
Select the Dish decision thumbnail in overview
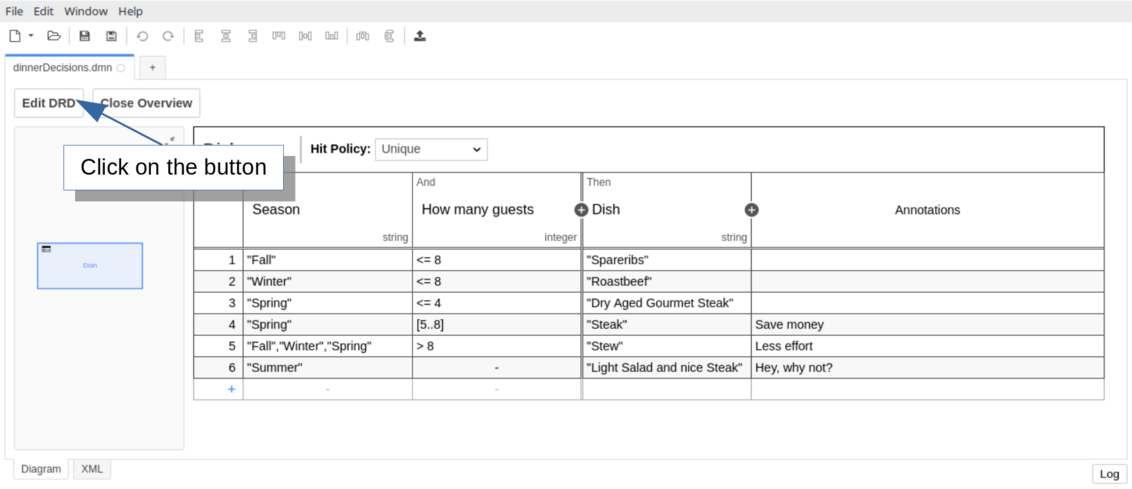90,265
